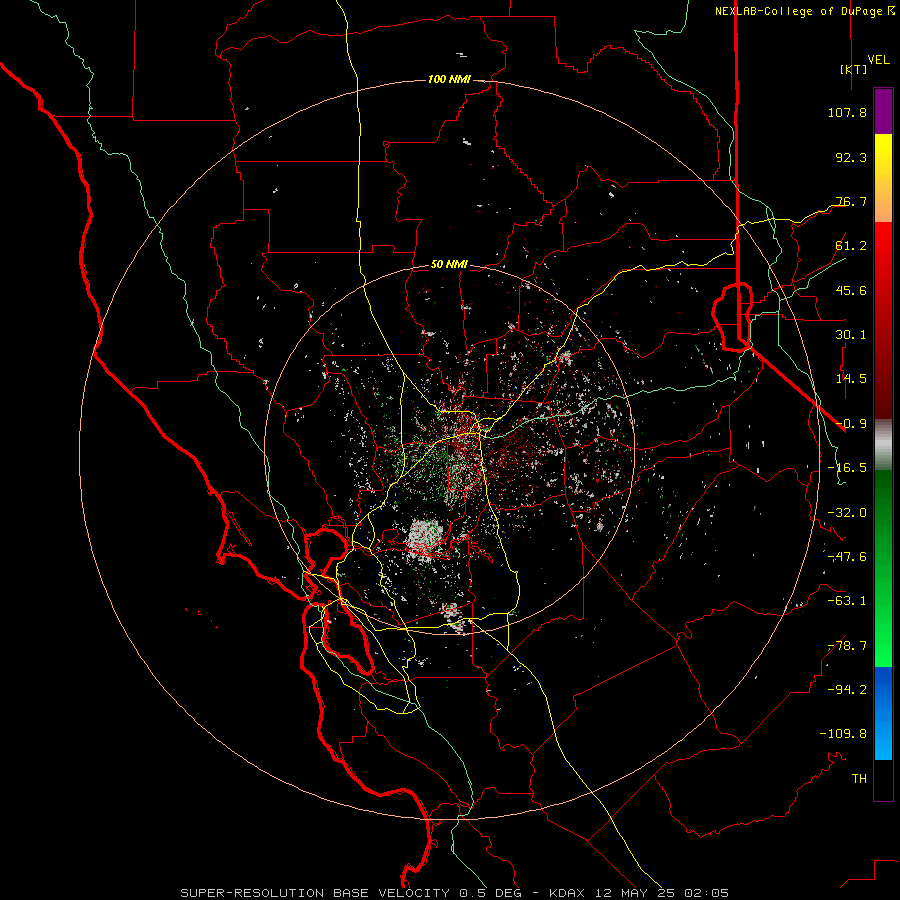Click the yellow-orange segment of the color bar

883,178
